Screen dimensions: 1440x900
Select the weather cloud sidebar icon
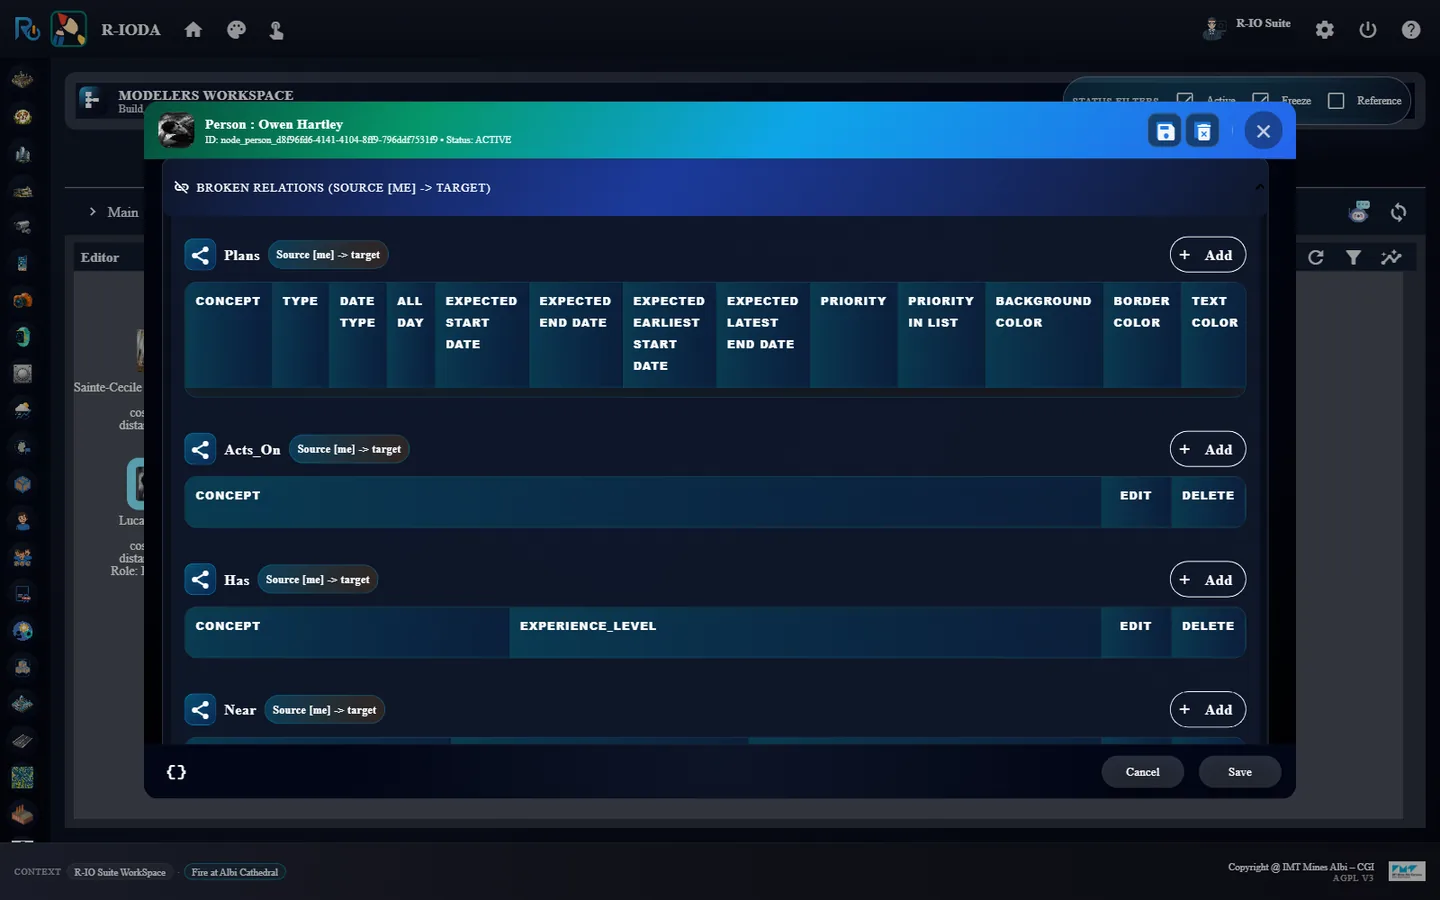tap(22, 410)
